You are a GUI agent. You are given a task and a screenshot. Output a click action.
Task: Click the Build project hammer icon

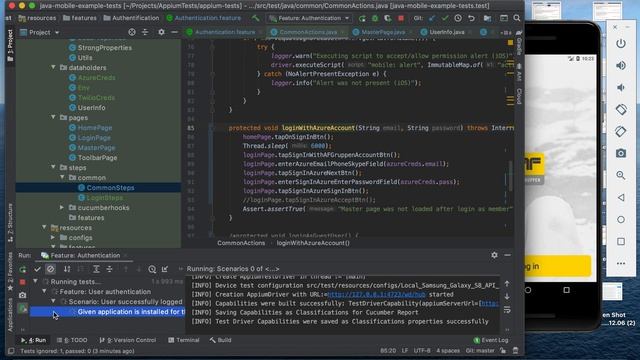[256, 18]
